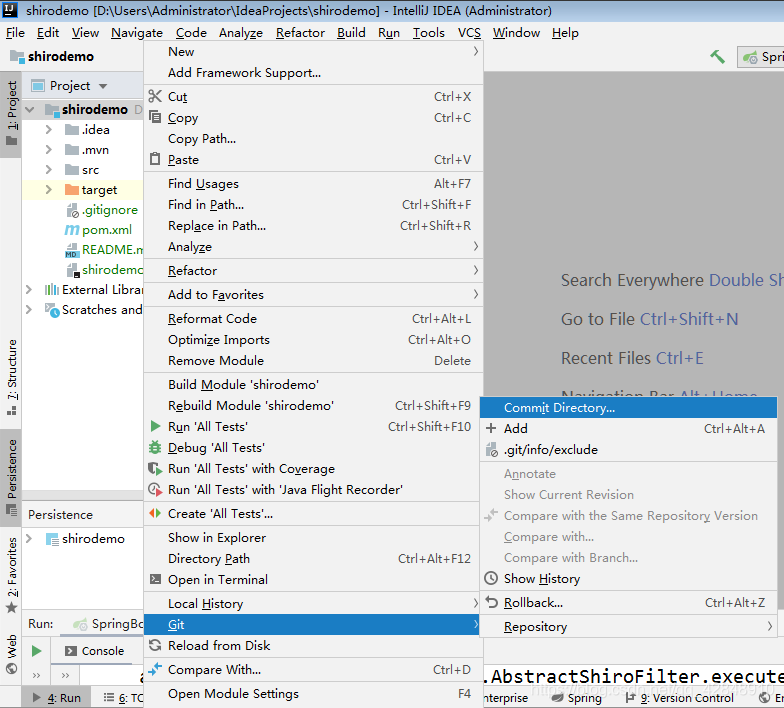Select Find in Path... entry

pyautogui.click(x=313, y=204)
